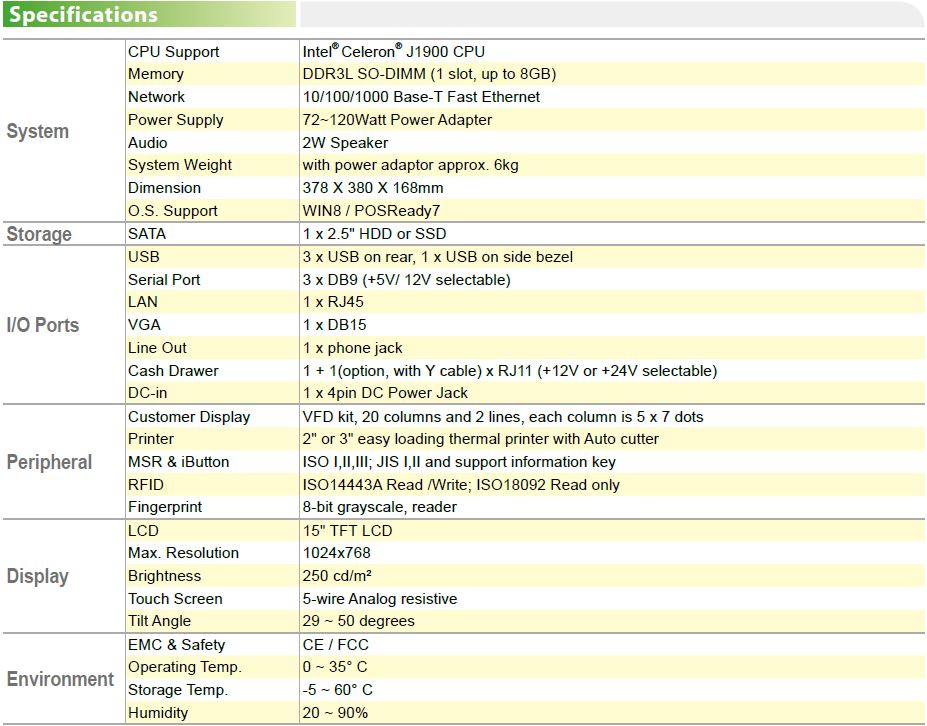Click the LCD row label
Screen dimensions: 927x726
pyautogui.click(x=143, y=531)
